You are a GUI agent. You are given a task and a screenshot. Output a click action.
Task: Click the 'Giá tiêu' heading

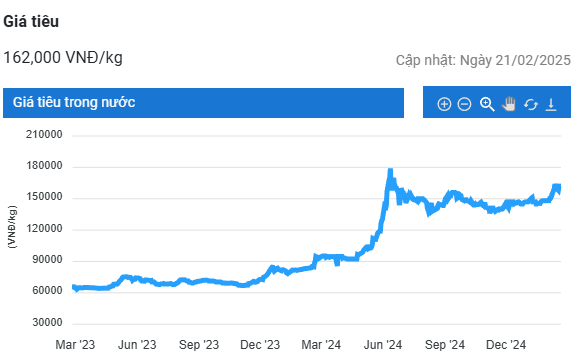click(31, 21)
